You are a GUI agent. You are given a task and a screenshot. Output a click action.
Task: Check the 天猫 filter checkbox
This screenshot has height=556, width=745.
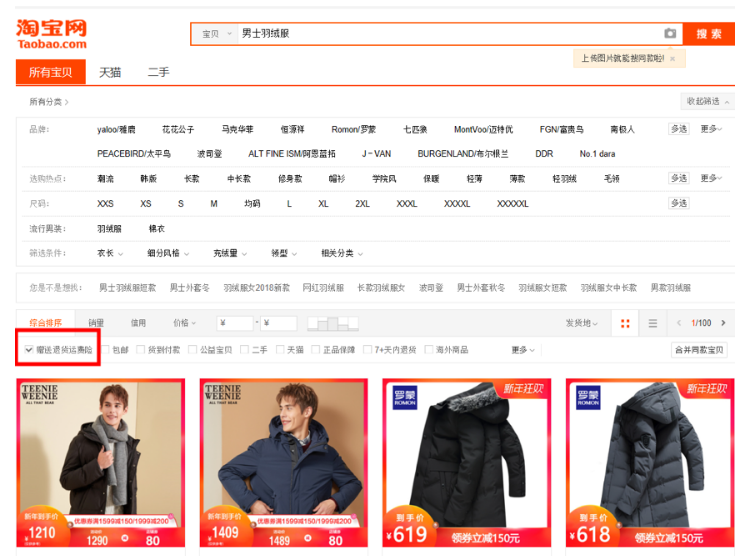tap(280, 349)
